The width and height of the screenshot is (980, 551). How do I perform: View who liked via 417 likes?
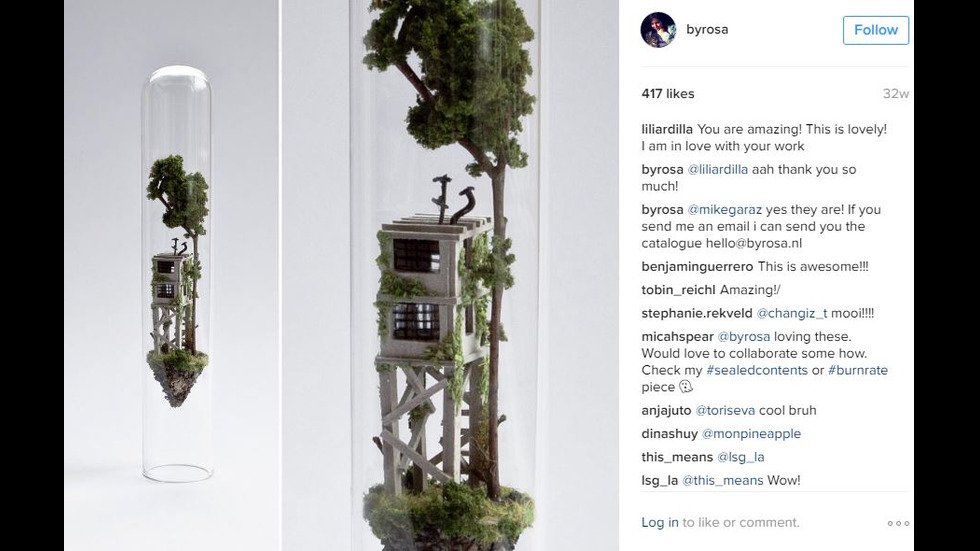coord(668,94)
